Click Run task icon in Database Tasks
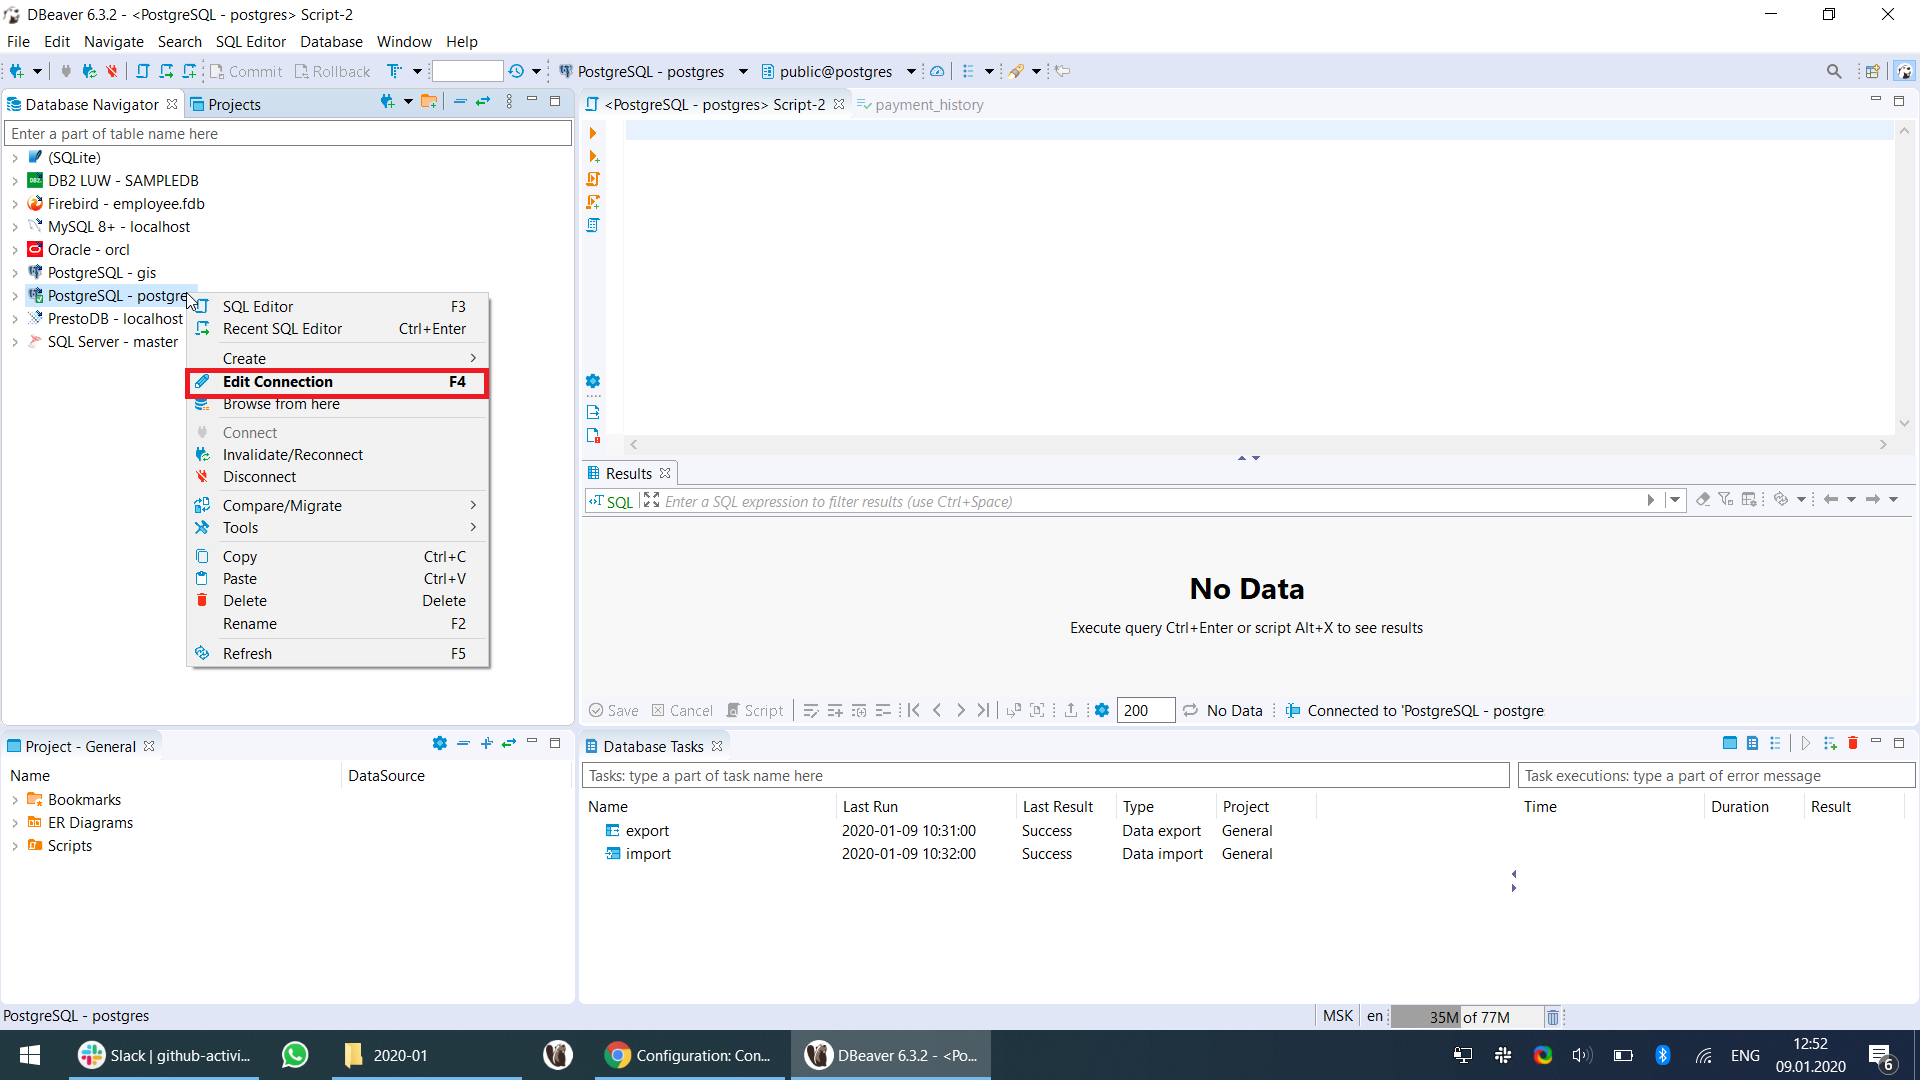 [1806, 743]
